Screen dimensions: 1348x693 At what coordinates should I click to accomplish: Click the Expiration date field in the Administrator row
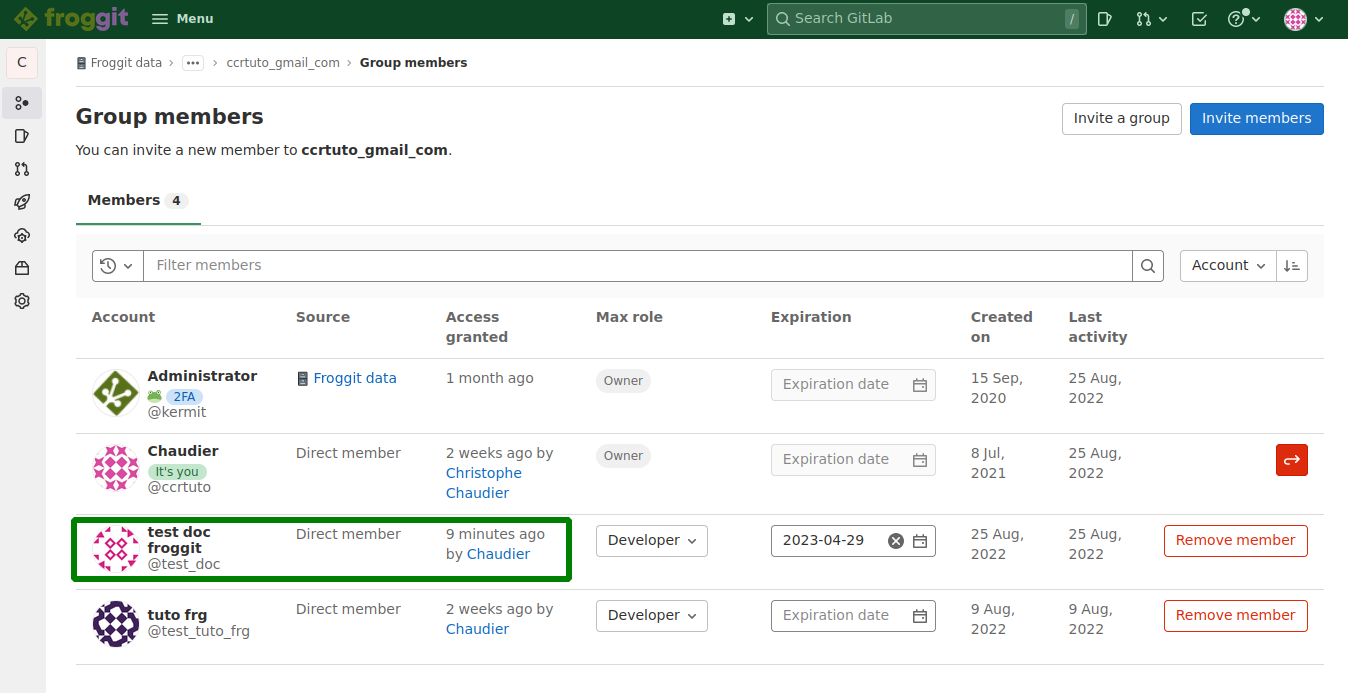(853, 385)
